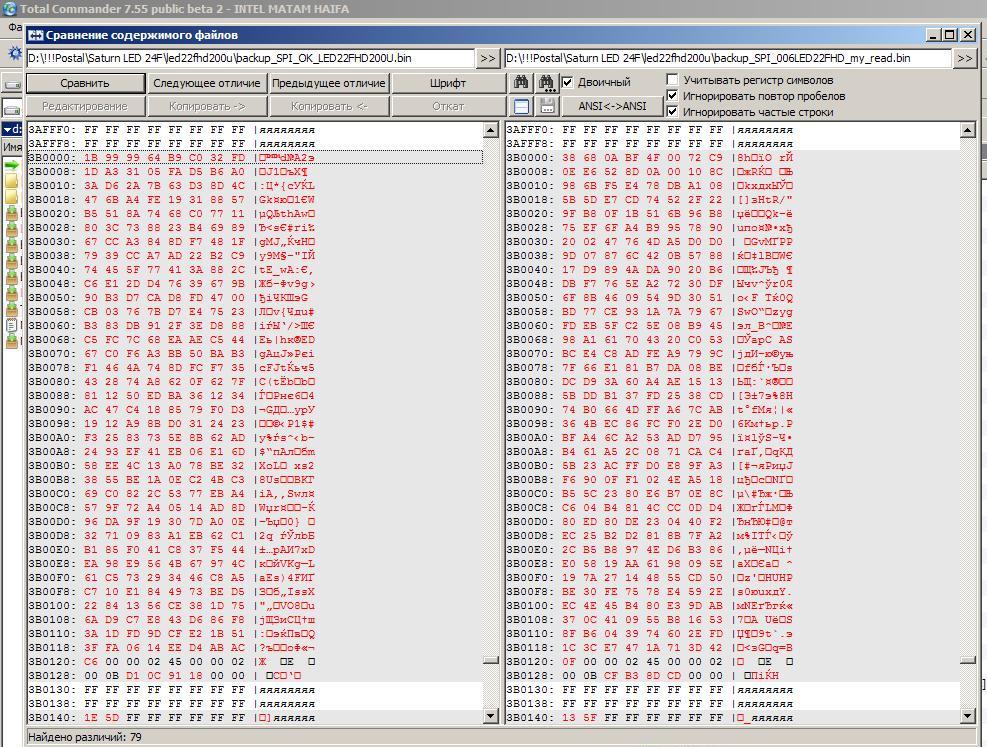The width and height of the screenshot is (987, 747).
Task: Click the compare window title bar icon
Action: (x=35, y=35)
